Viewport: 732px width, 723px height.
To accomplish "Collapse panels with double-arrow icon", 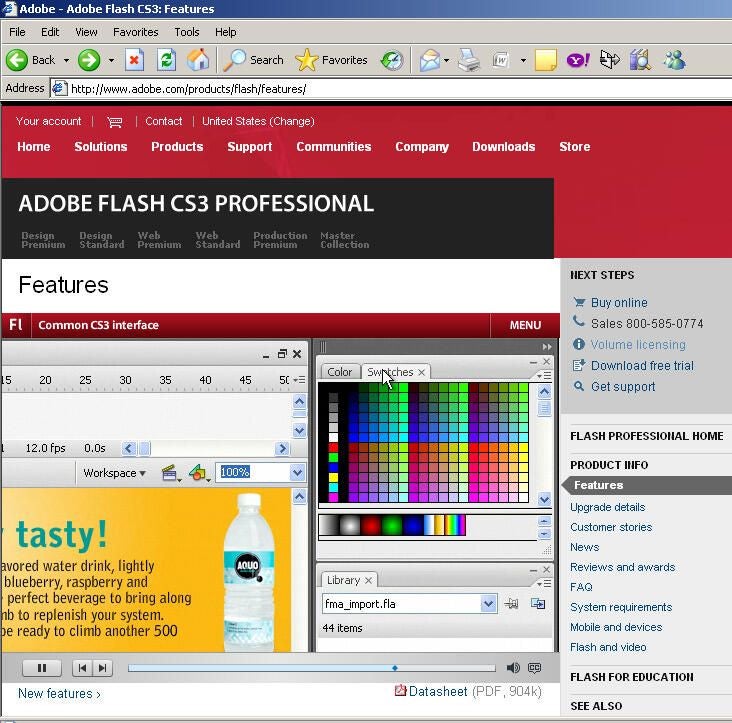I will pyautogui.click(x=547, y=347).
